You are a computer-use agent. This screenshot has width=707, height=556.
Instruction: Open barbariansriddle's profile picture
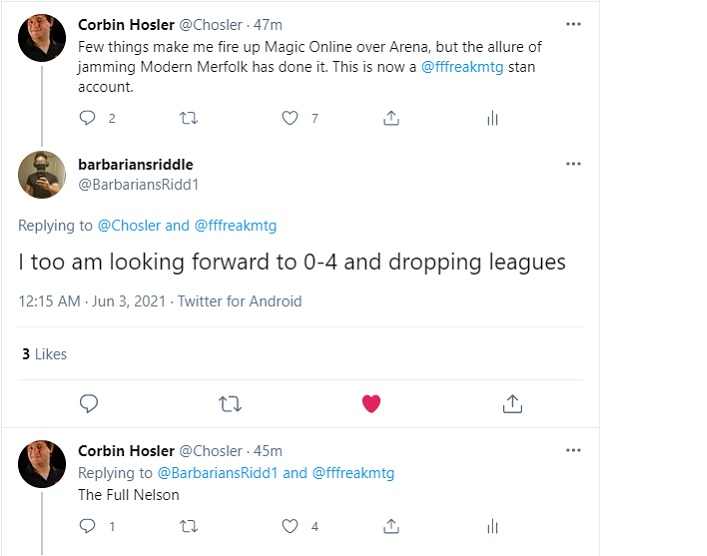[x=42, y=174]
